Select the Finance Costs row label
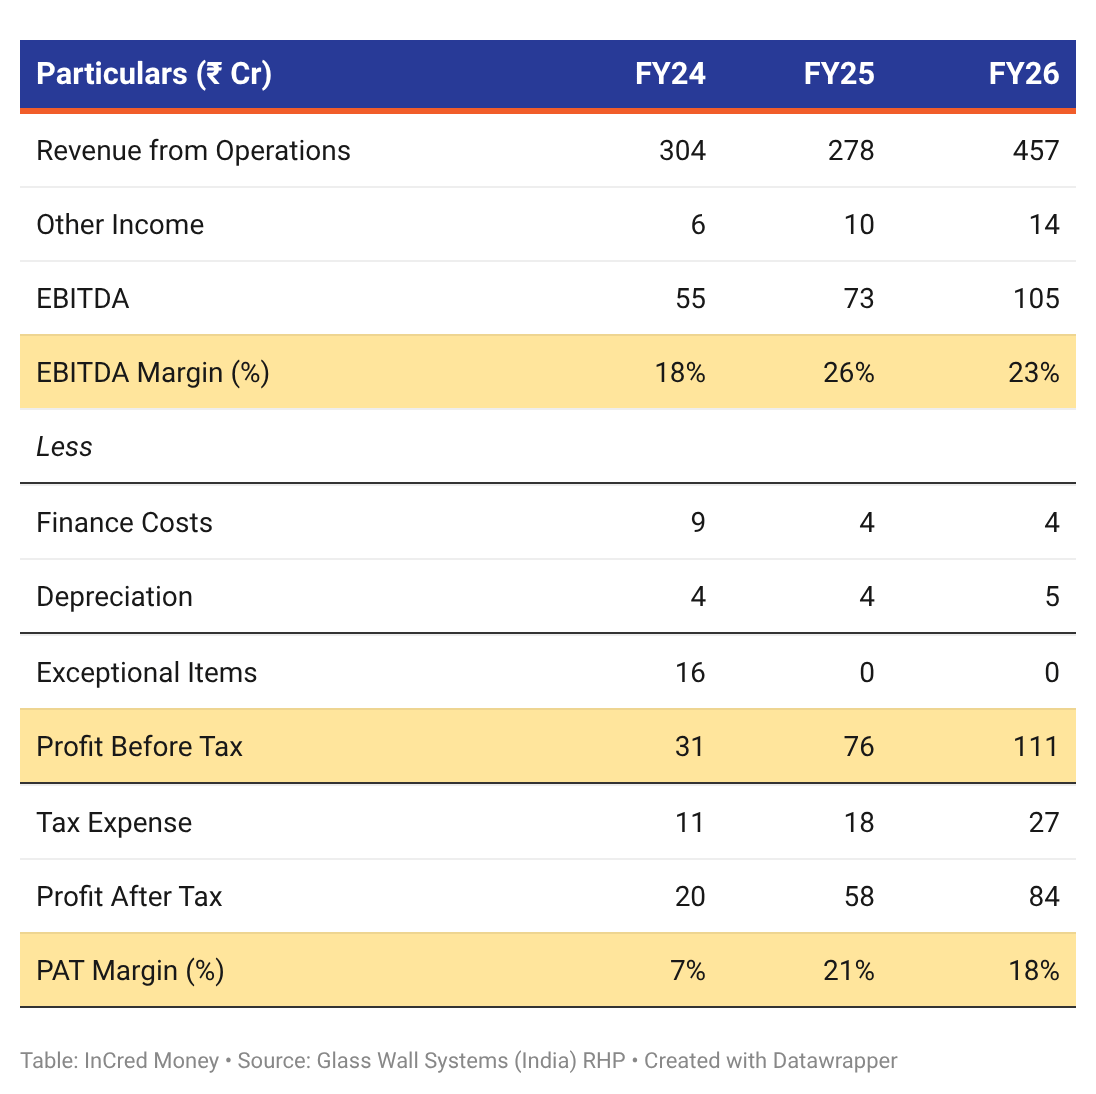This screenshot has height=1094, width=1096. point(124,523)
